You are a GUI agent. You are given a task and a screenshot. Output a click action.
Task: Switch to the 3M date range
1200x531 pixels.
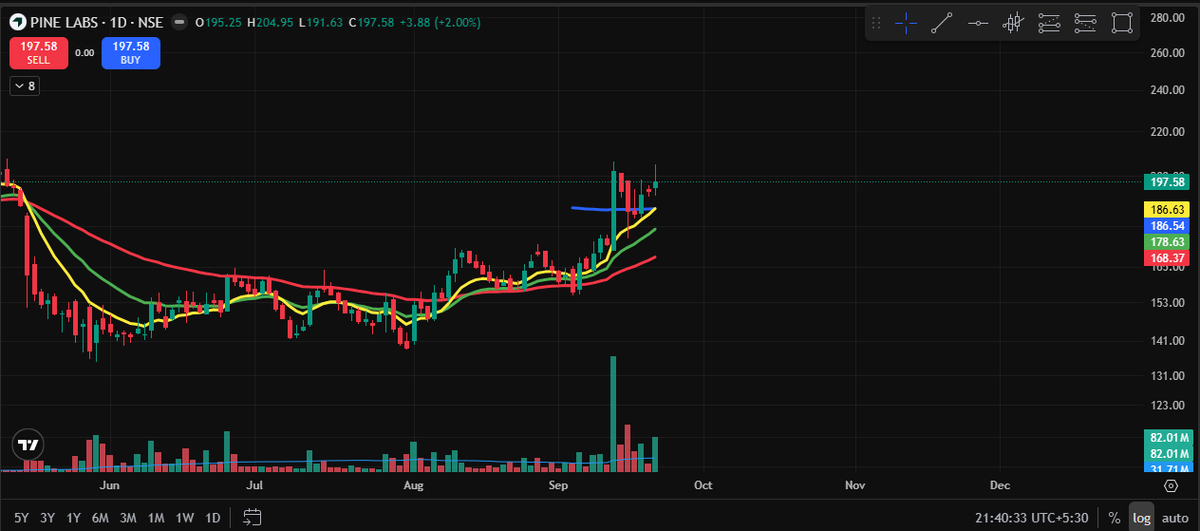point(128,518)
